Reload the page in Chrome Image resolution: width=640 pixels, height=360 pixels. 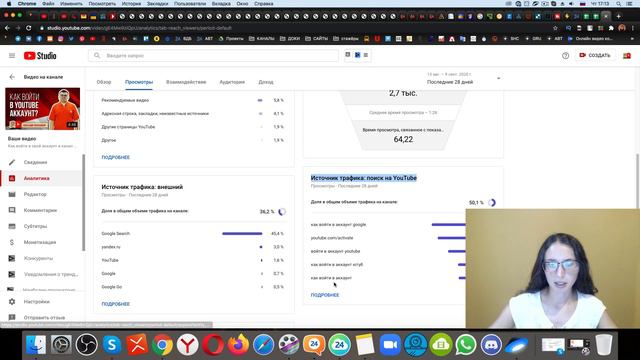click(29, 28)
